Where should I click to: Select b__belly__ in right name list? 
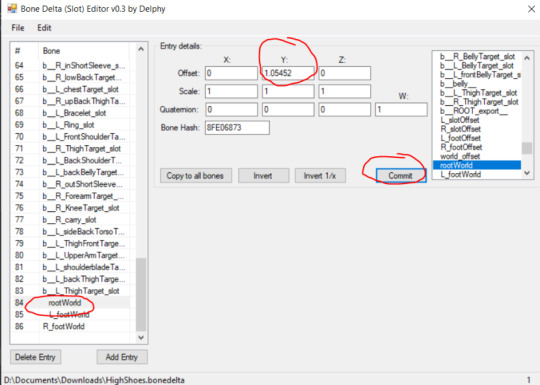pyautogui.click(x=477, y=84)
